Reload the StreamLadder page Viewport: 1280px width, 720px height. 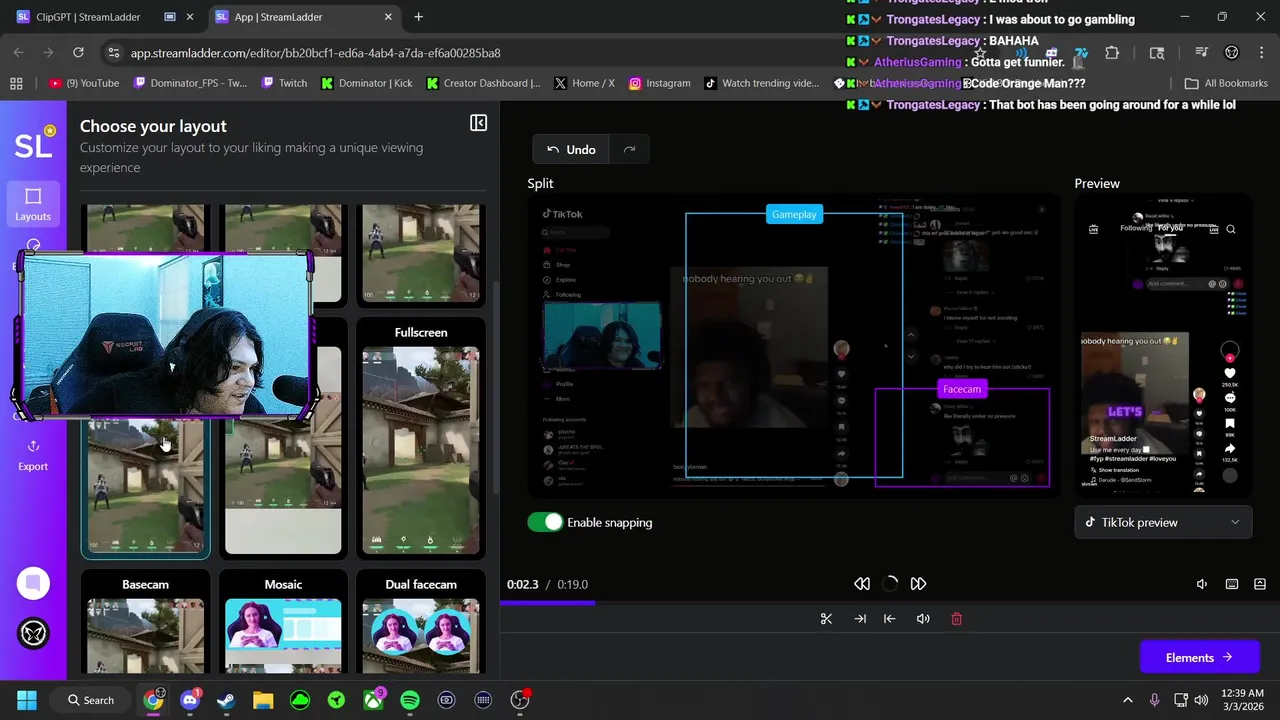(x=78, y=52)
